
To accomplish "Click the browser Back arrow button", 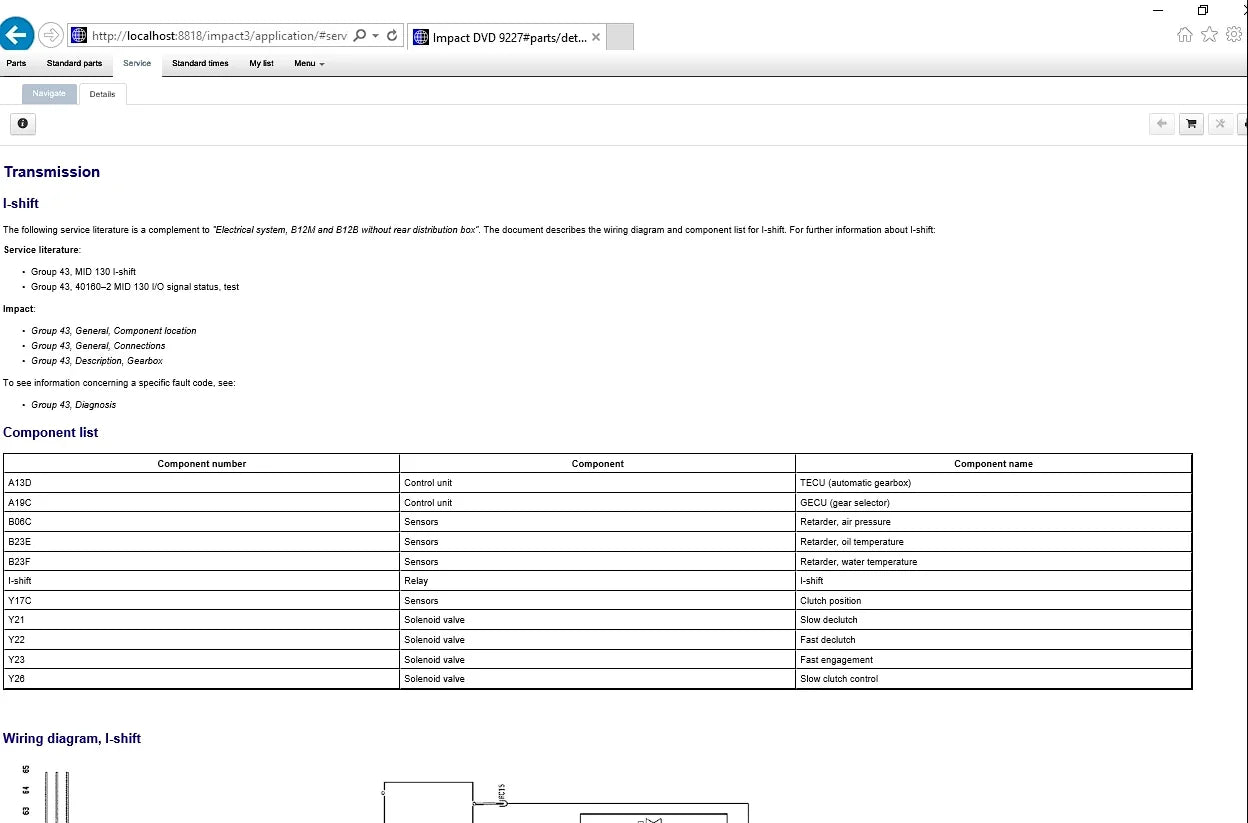I will point(15,35).
